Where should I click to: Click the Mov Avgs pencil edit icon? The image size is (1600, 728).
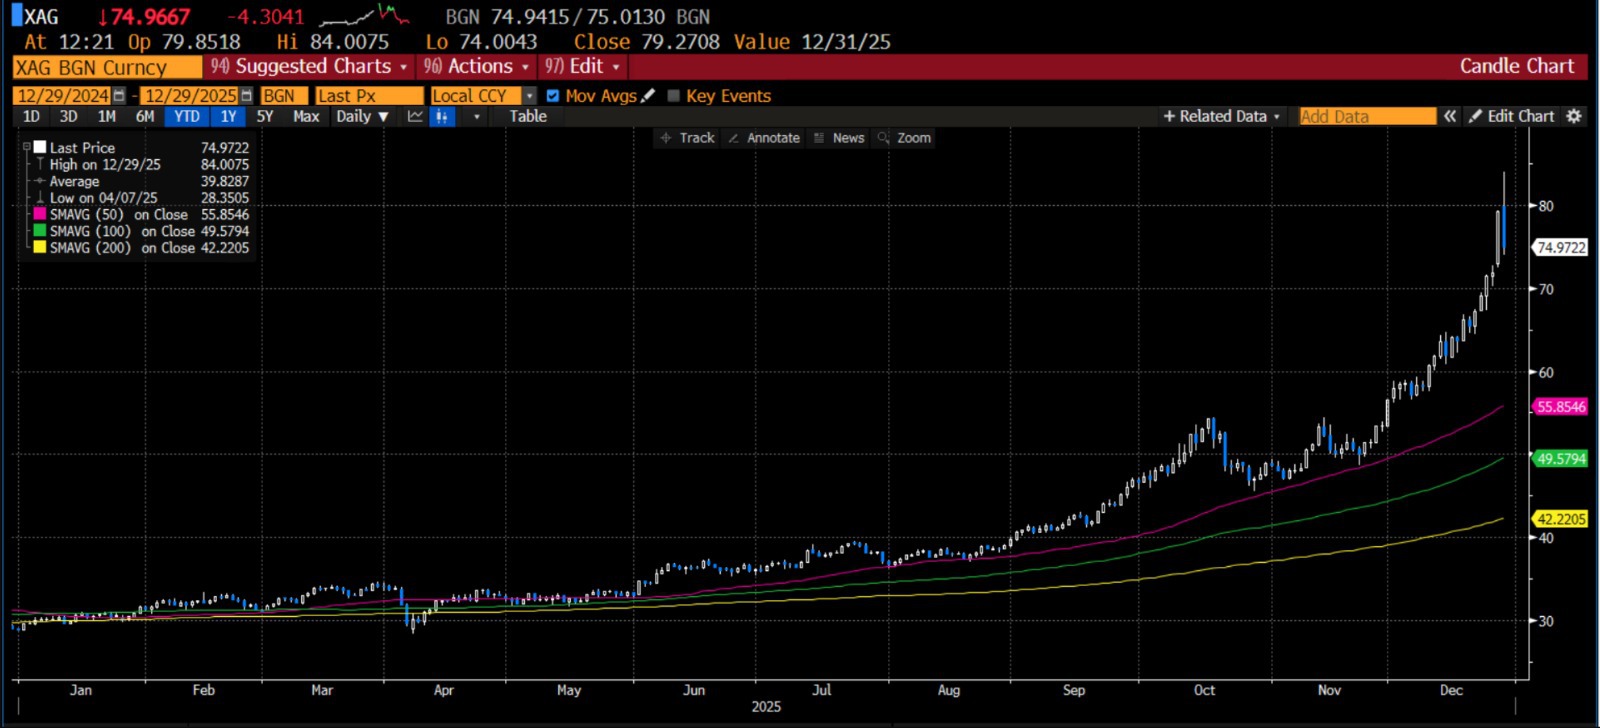648,95
